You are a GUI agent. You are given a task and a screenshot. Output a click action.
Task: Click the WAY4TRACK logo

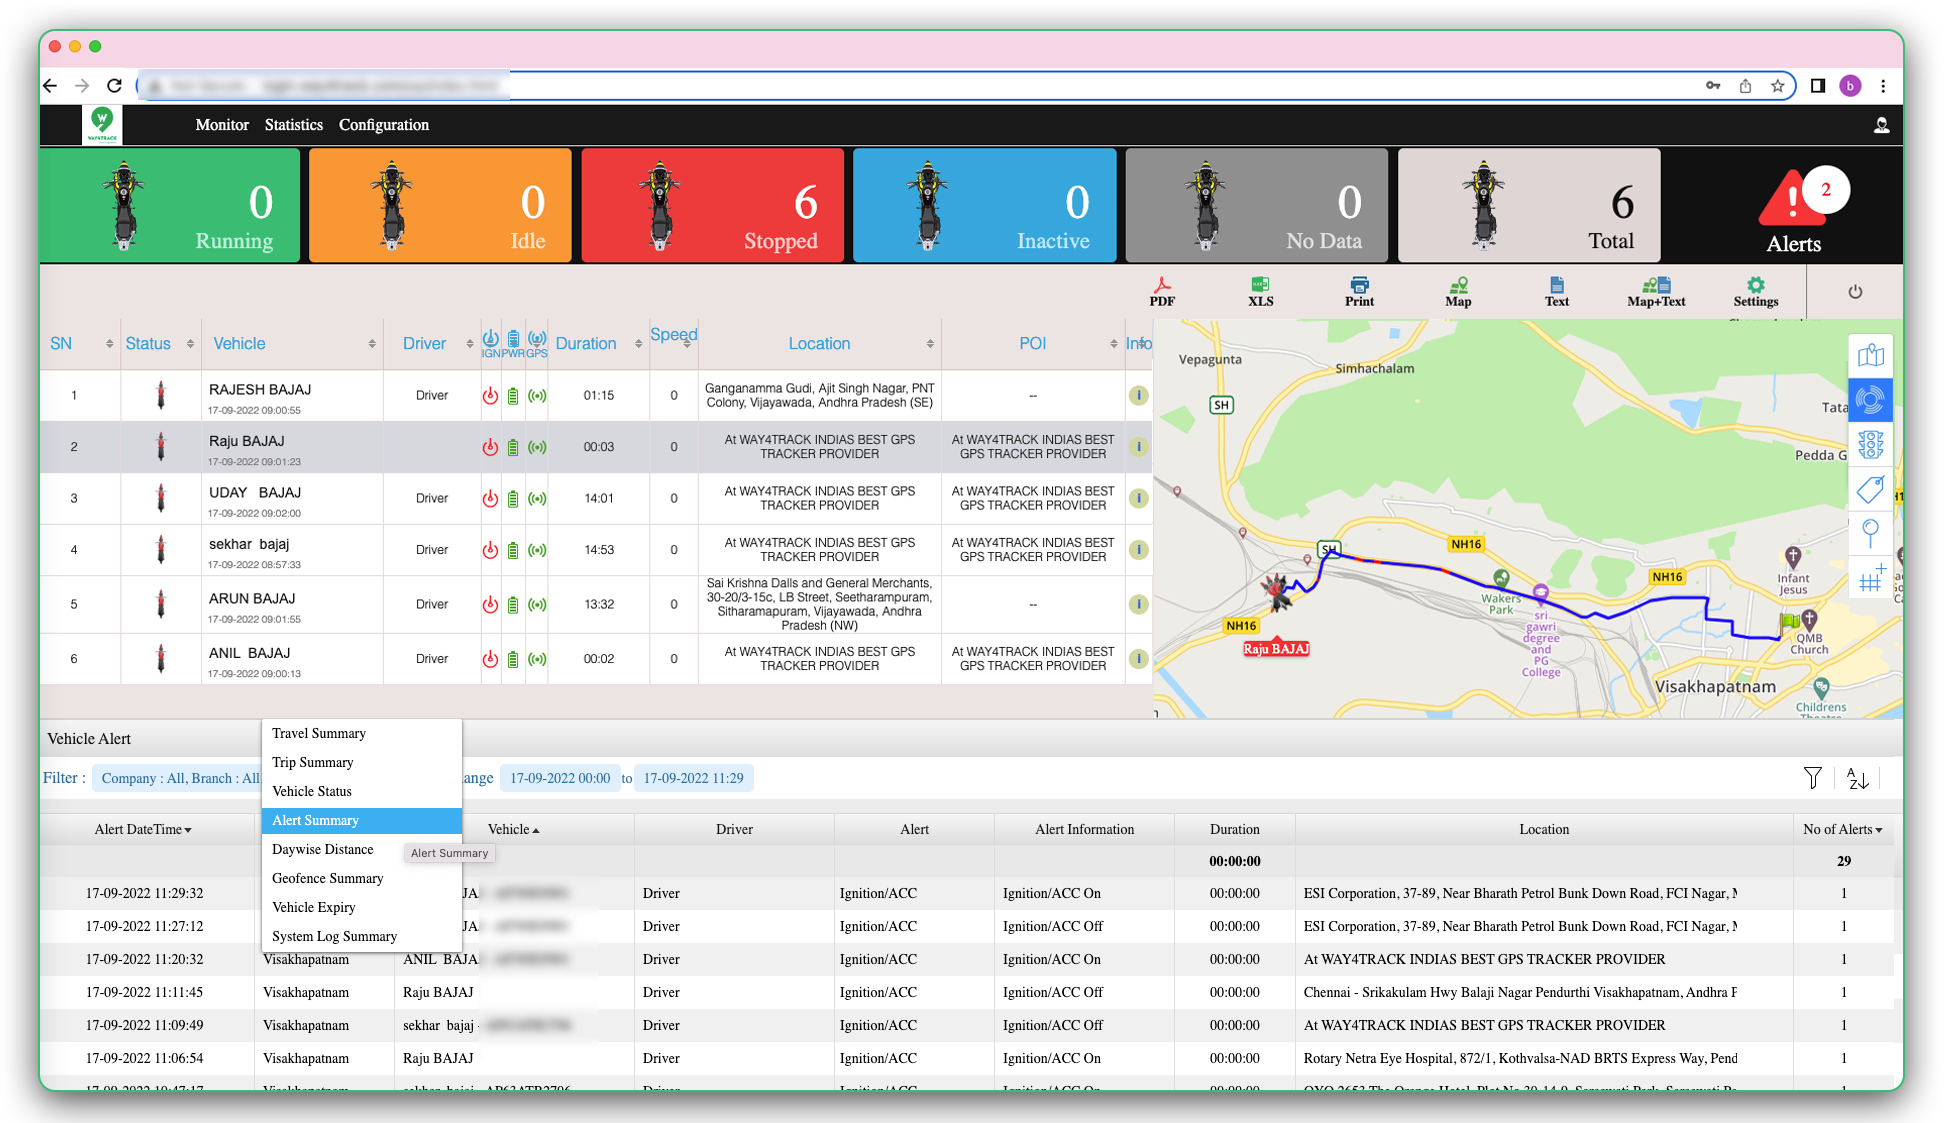tap(102, 125)
